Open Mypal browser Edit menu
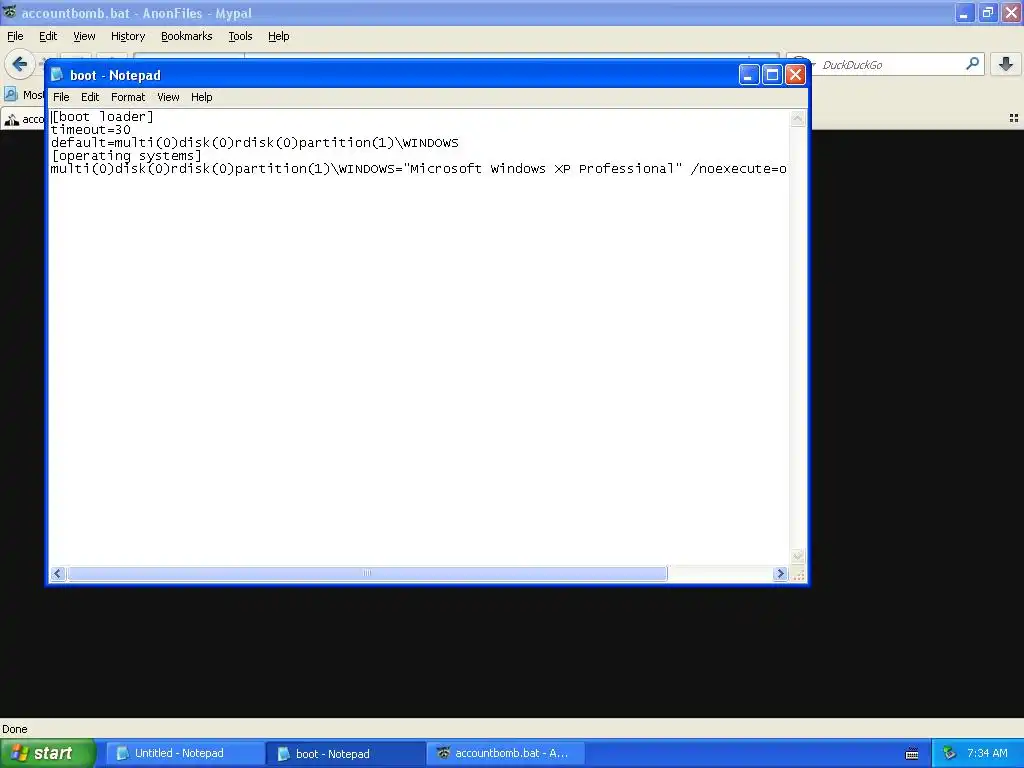Viewport: 1024px width, 768px height. point(48,36)
